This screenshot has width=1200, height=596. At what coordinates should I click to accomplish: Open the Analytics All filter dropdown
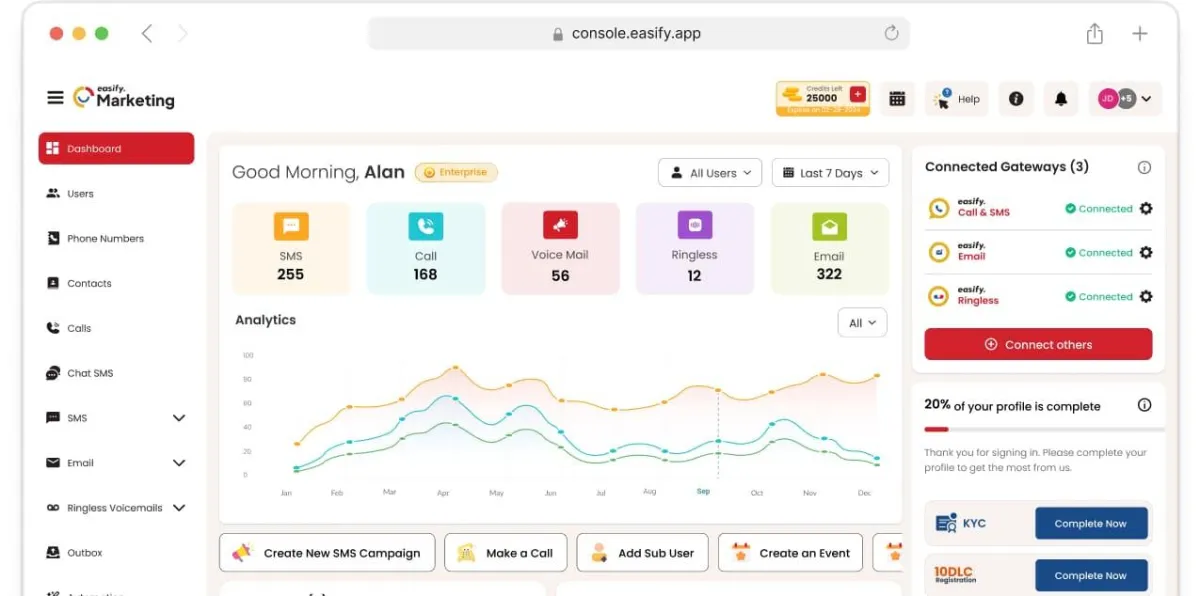[862, 323]
